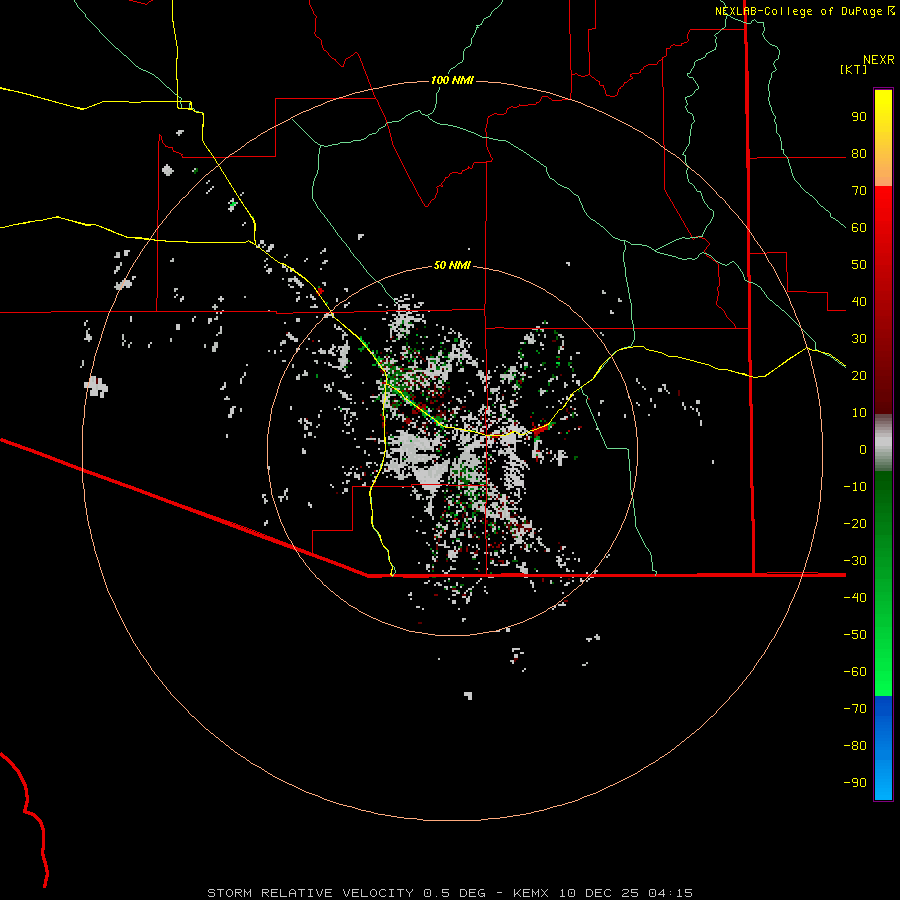Screen dimensions: 900x900
Task: Click the 90 value on velocity scale
Action: point(859,117)
